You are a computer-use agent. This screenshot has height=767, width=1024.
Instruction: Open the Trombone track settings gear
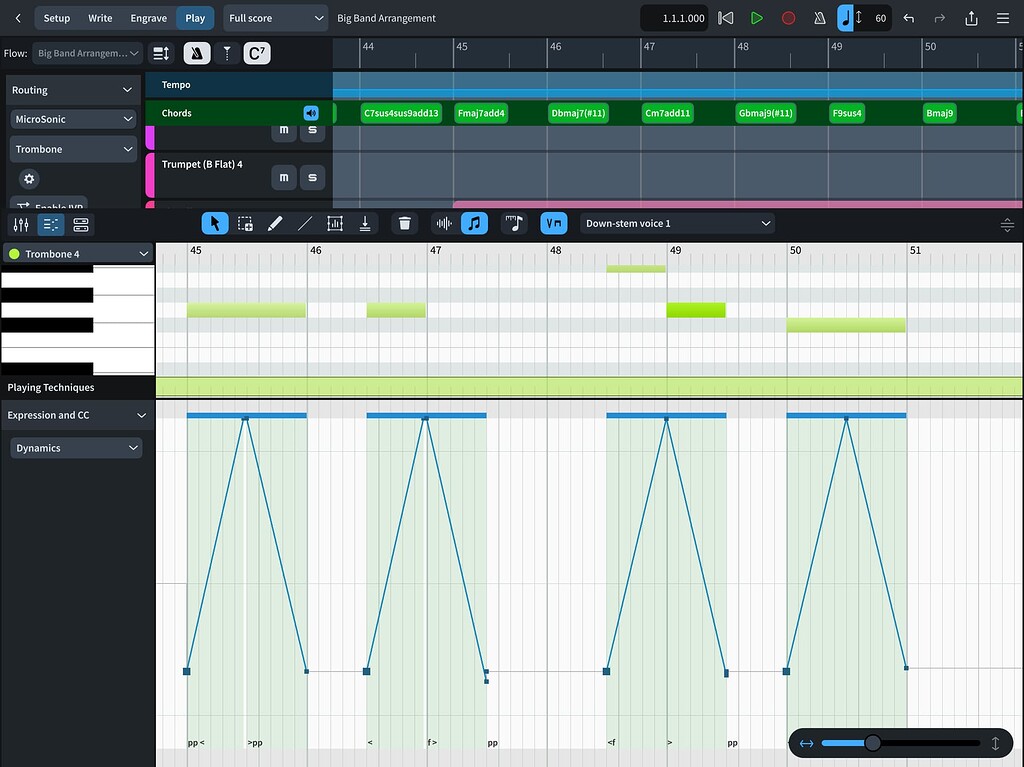(x=28, y=178)
